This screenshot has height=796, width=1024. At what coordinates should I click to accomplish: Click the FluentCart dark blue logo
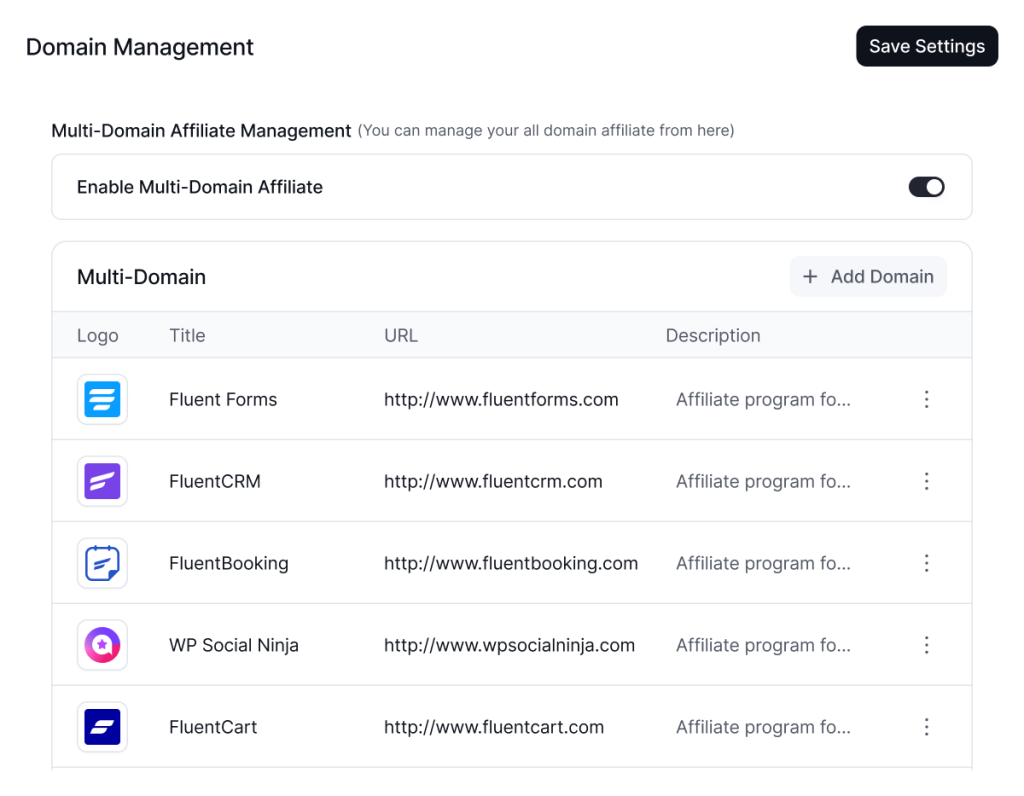coord(102,727)
